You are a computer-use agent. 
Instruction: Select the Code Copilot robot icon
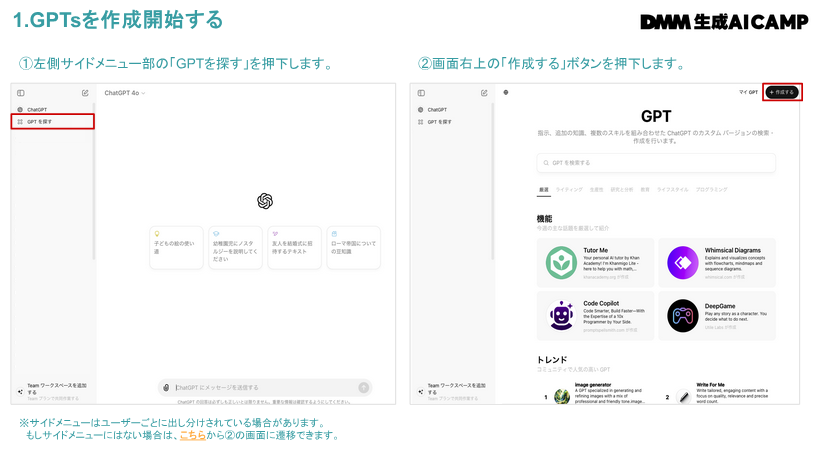coord(560,316)
